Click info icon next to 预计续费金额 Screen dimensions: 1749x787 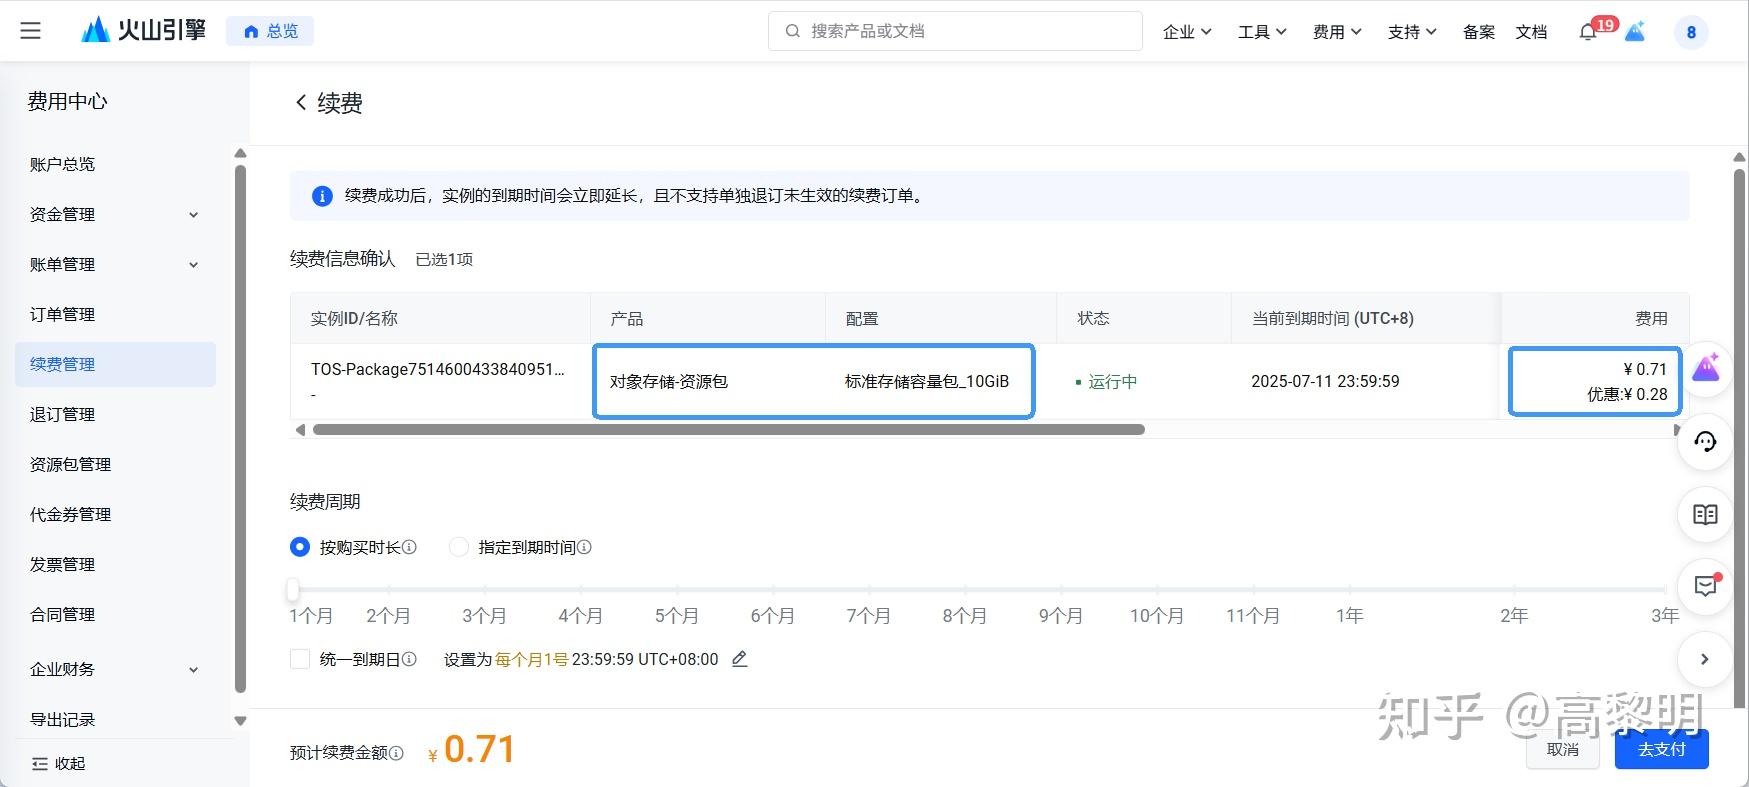pos(396,753)
